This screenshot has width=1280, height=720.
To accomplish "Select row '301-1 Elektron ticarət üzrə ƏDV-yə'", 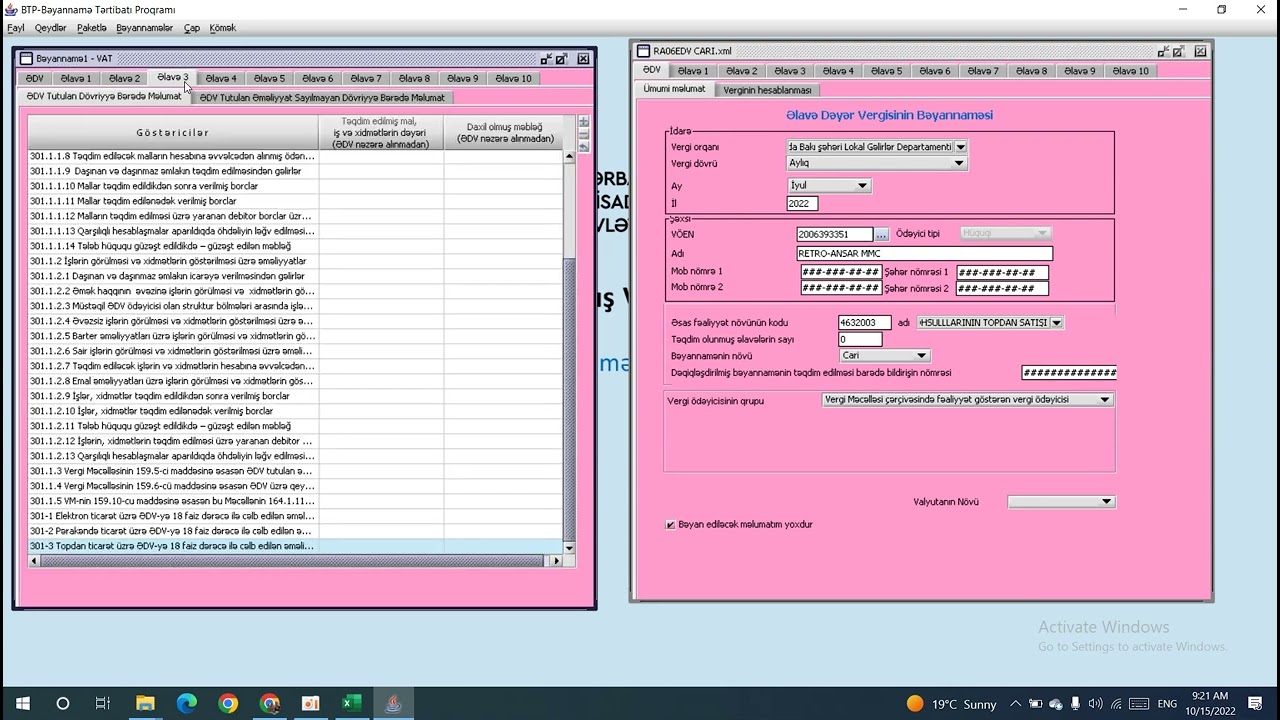I will (296, 516).
